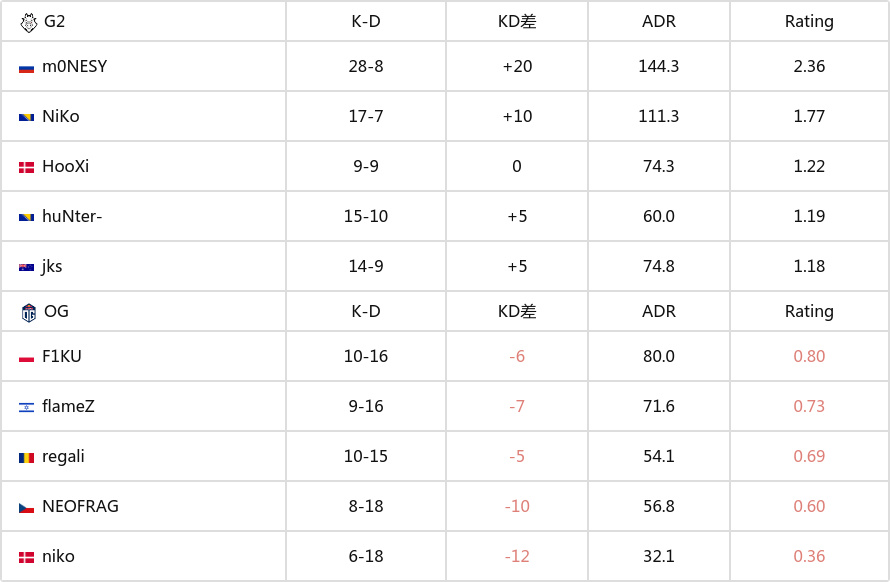
Task: Click the Israeli flag beside flameZ
Action: click(27, 408)
